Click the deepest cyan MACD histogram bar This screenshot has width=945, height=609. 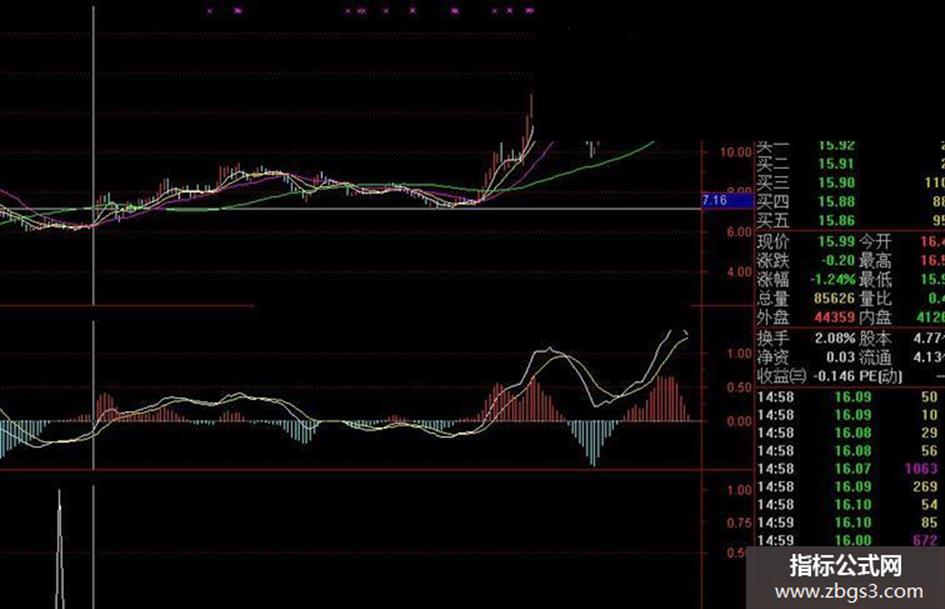pos(594,443)
